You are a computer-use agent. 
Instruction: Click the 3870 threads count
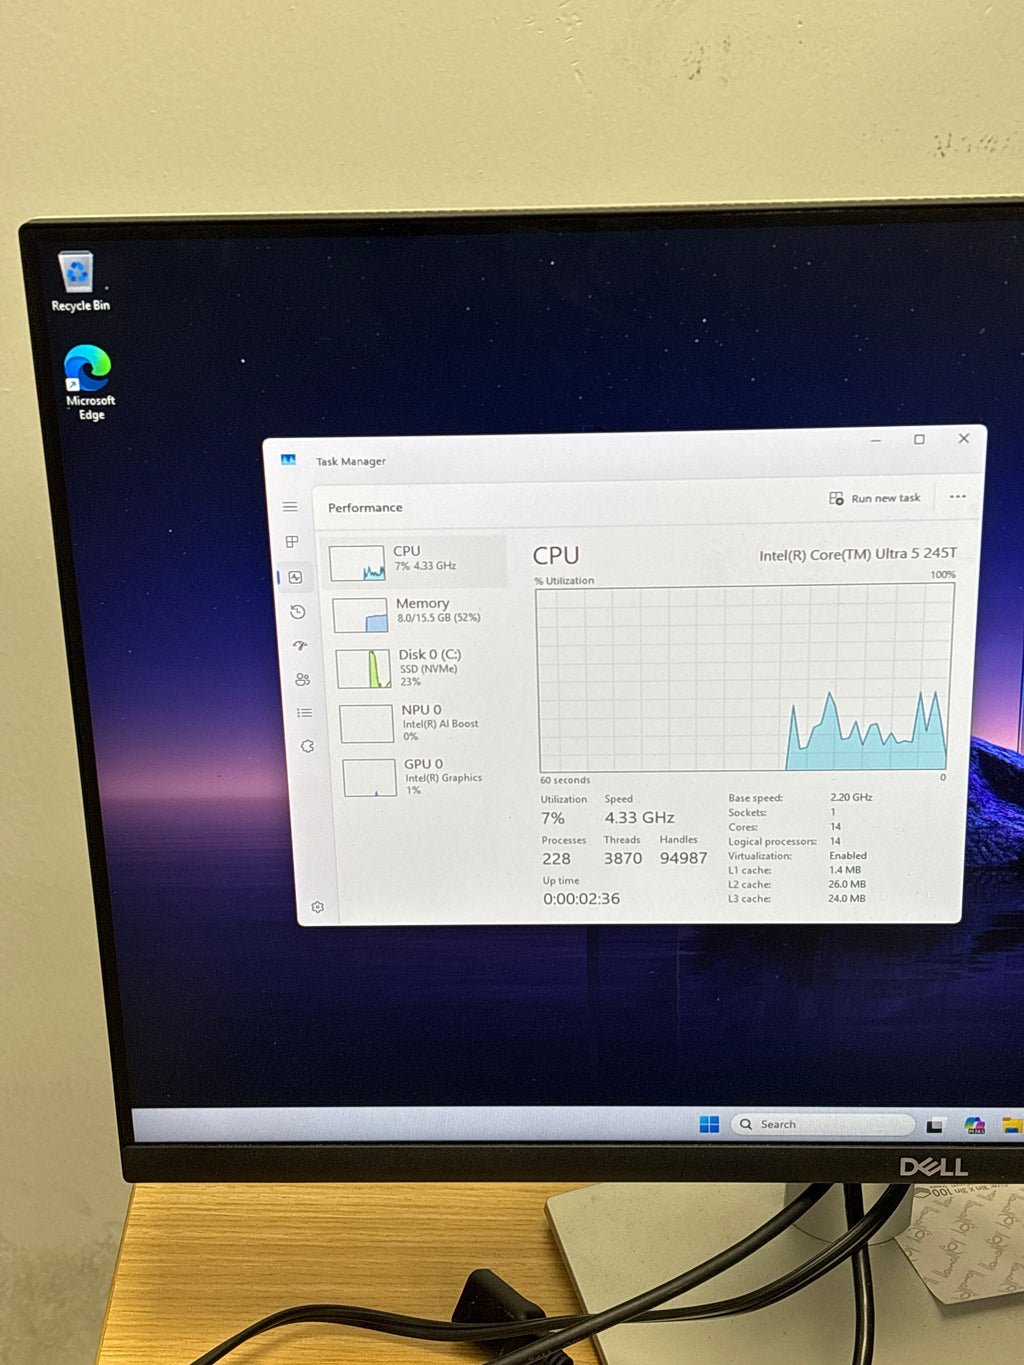point(622,858)
